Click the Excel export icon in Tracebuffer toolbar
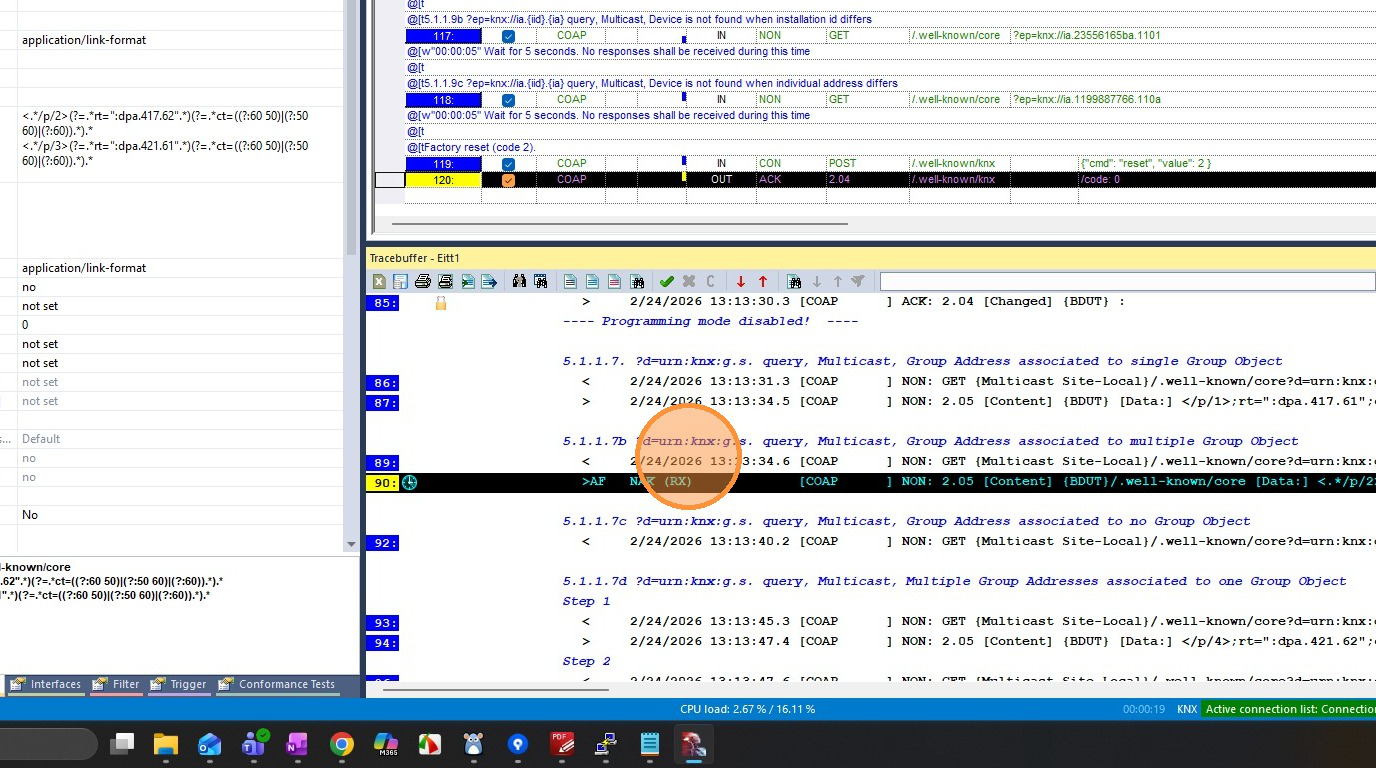1376x768 pixels. point(380,282)
